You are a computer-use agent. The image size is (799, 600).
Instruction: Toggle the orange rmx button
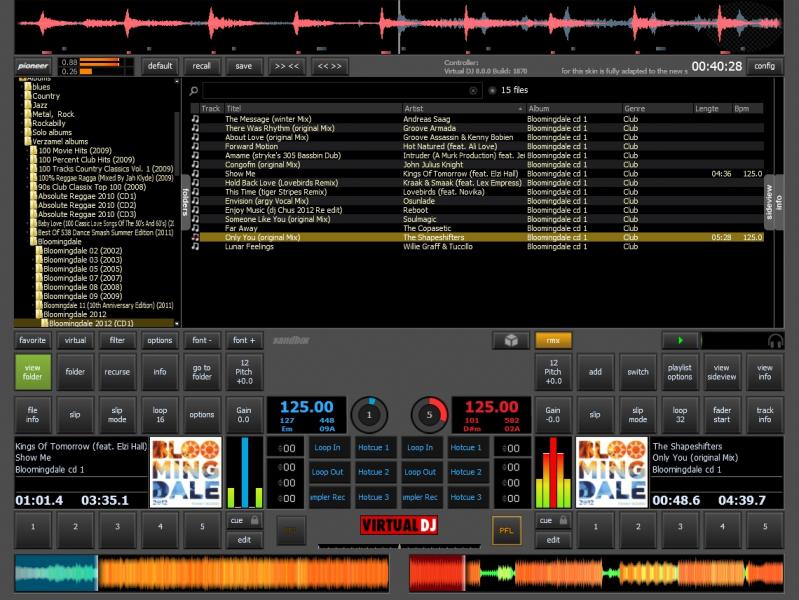(553, 341)
